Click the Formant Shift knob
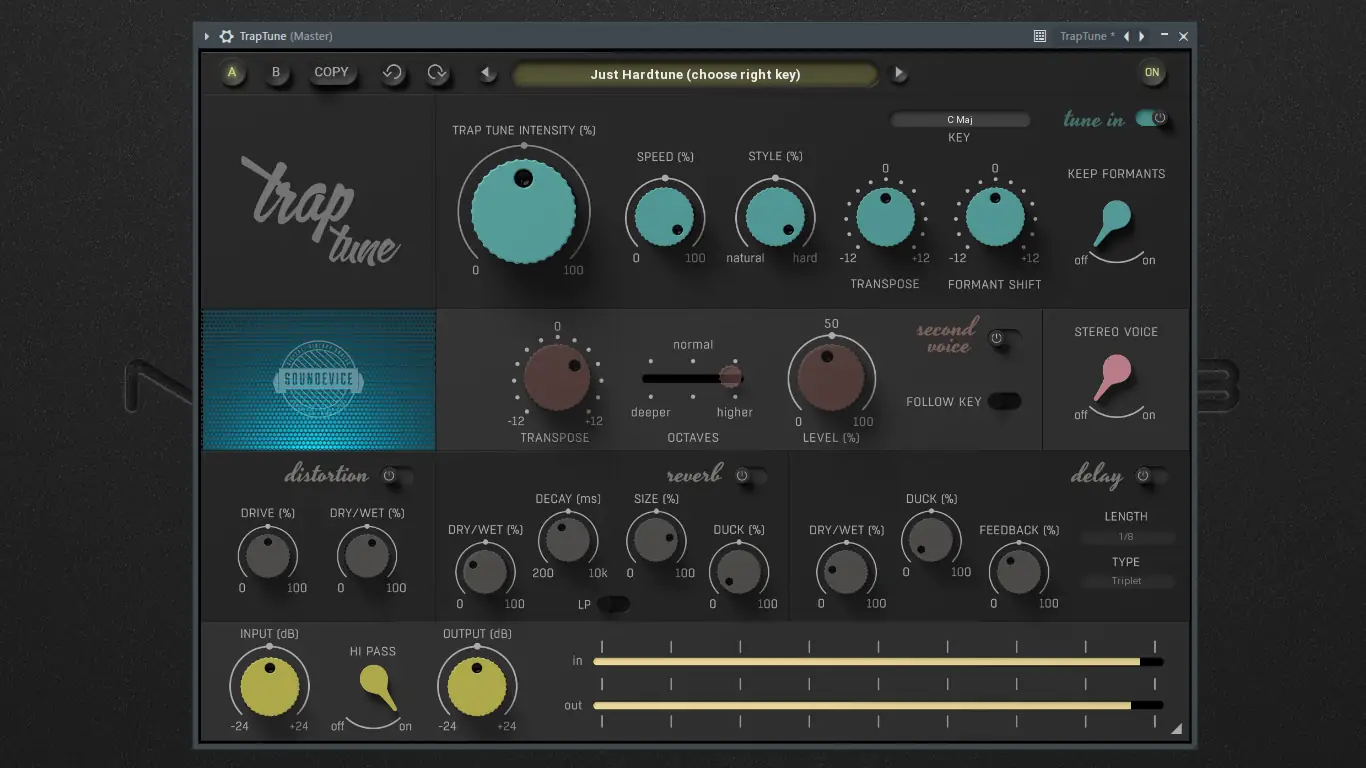This screenshot has height=768, width=1366. coord(995,216)
